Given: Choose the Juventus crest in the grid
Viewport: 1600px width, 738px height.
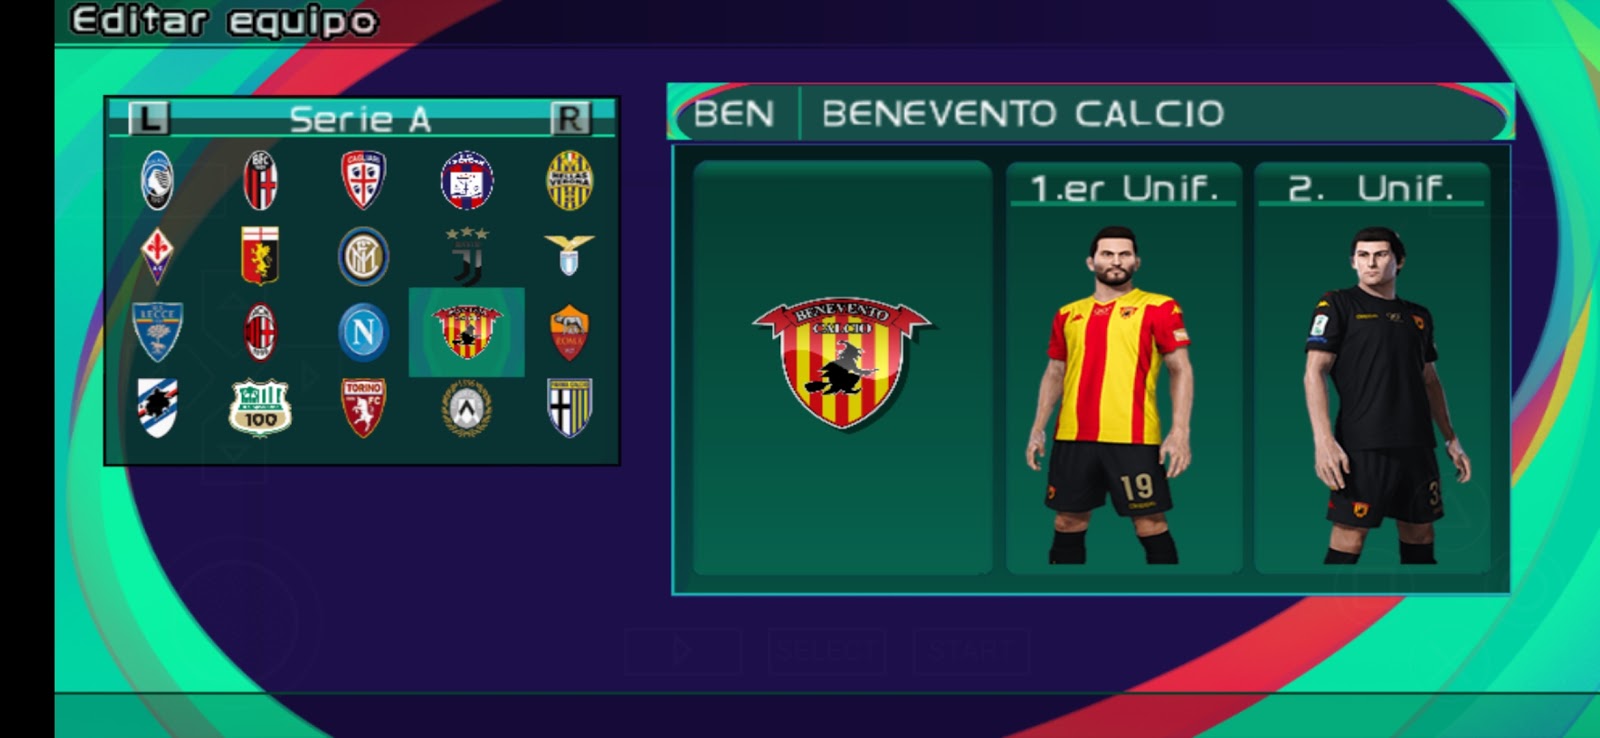Looking at the screenshot, I should tap(467, 256).
